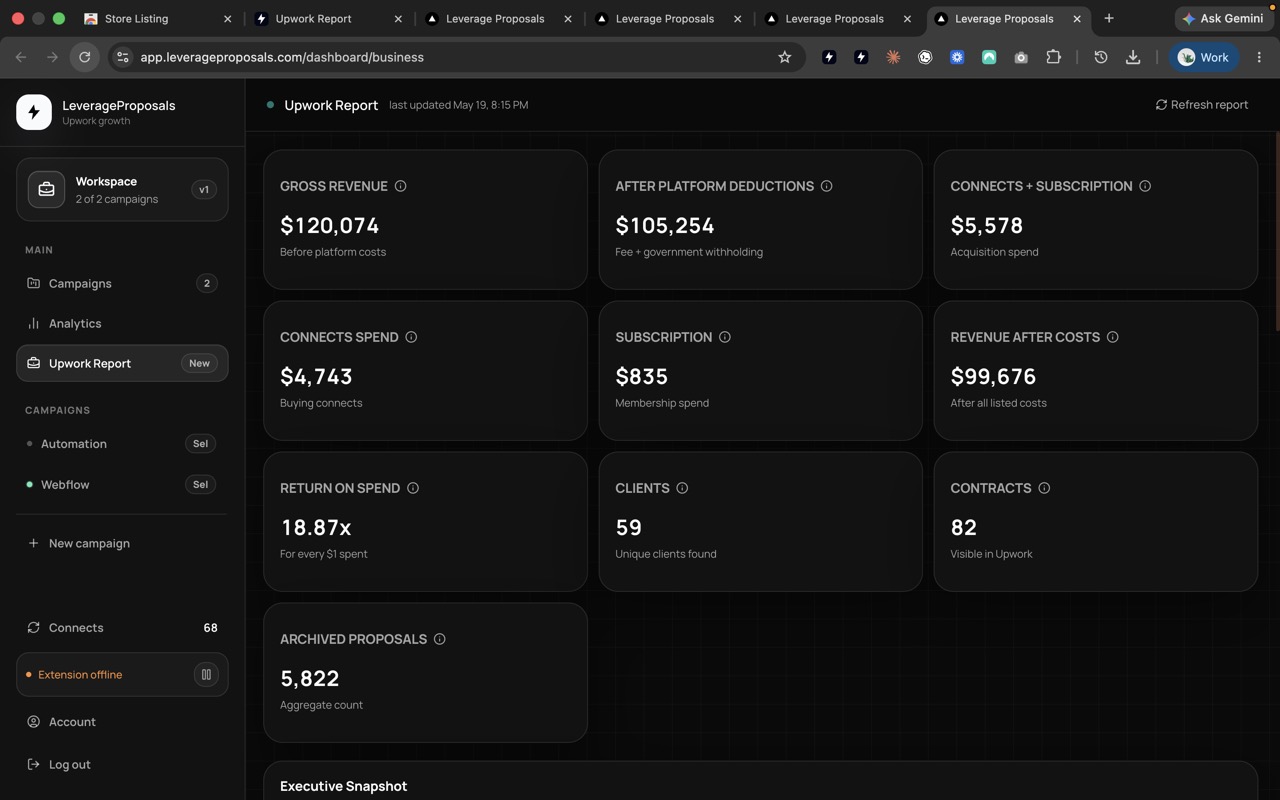The height and width of the screenshot is (800, 1280).
Task: Click the address bar URL field
Action: click(455, 57)
